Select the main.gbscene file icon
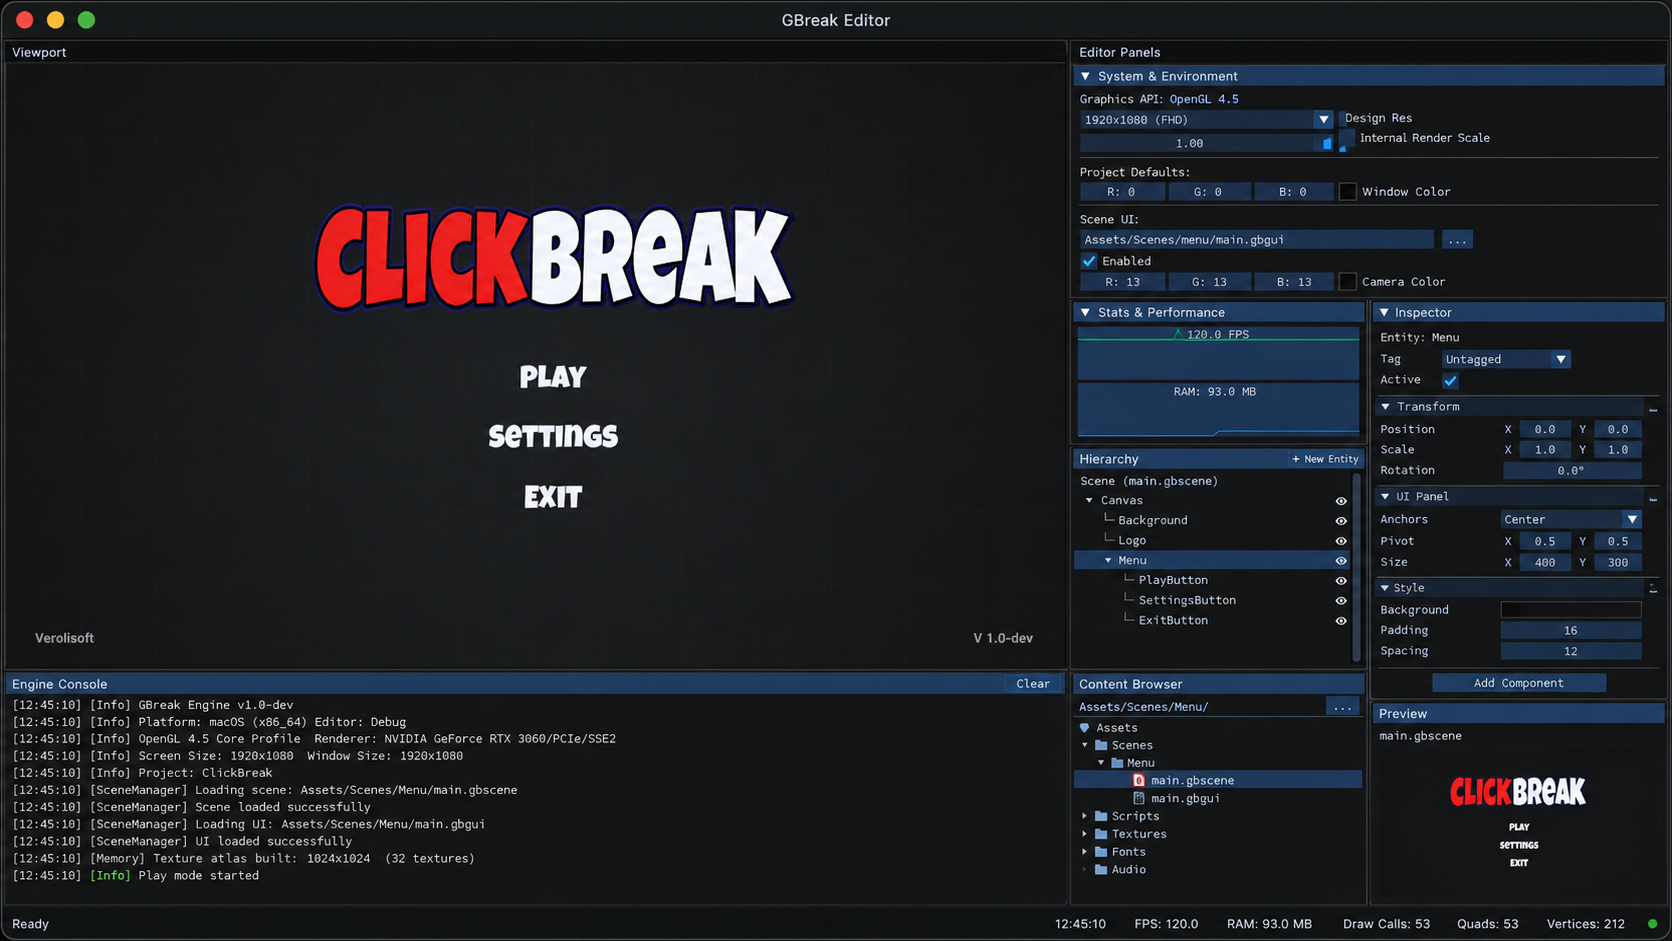 1139,780
